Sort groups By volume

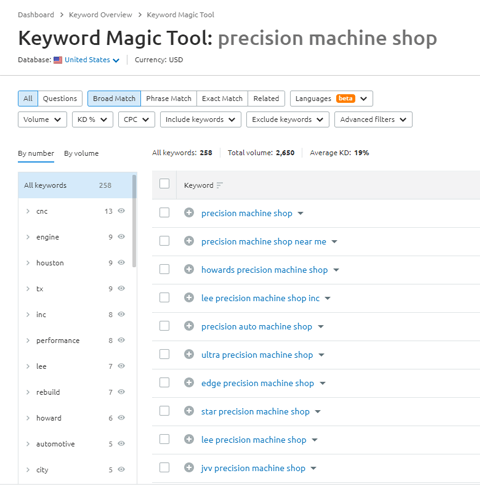[x=81, y=153]
